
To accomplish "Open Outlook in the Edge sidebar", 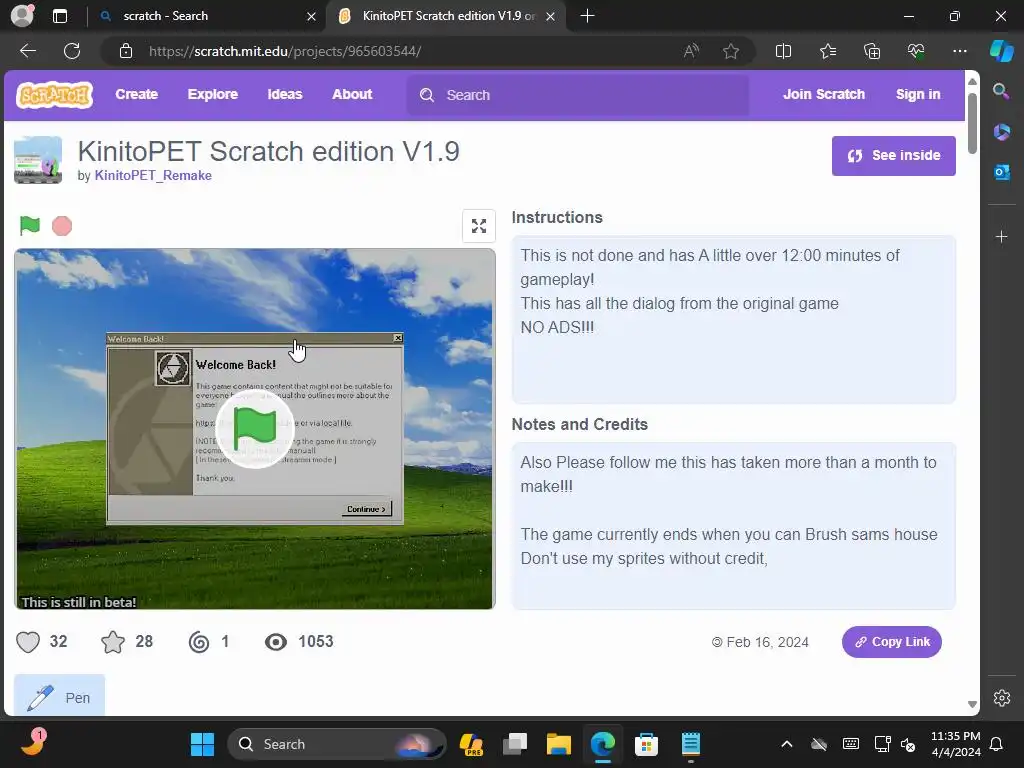I will [x=1001, y=172].
